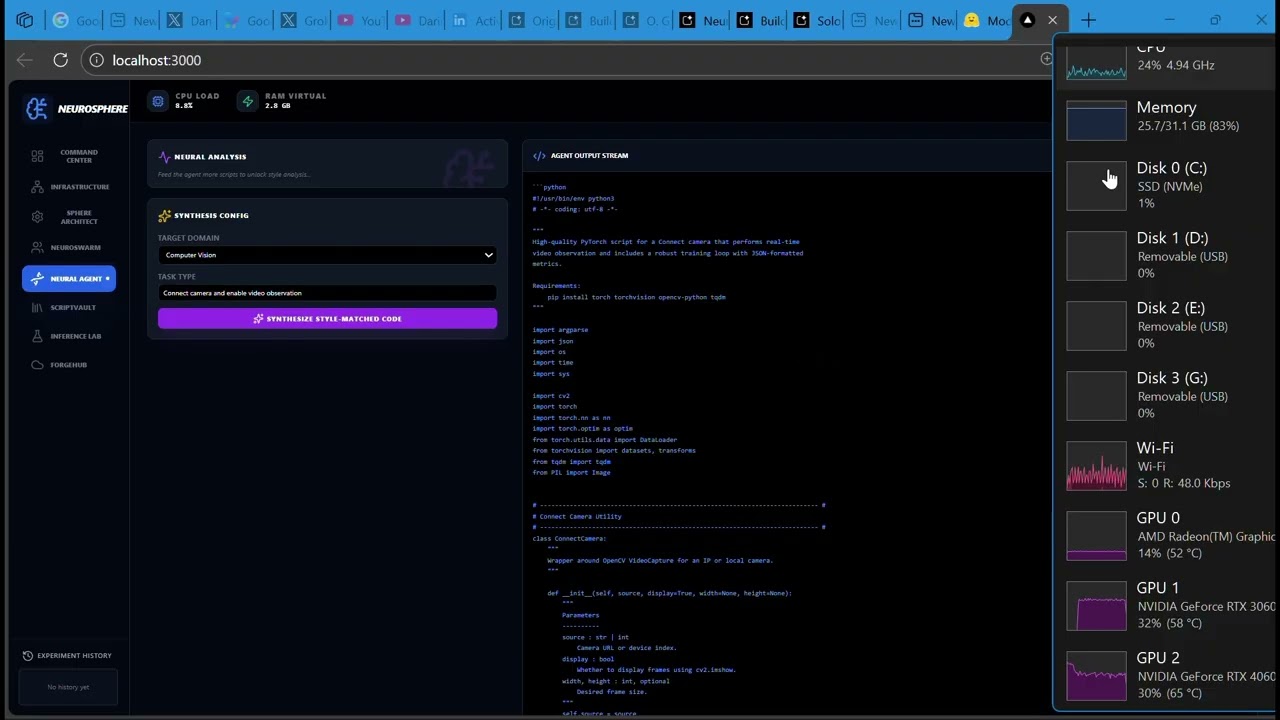Click Synthesize Style-Matched Code button
The width and height of the screenshot is (1280, 720).
(x=327, y=319)
